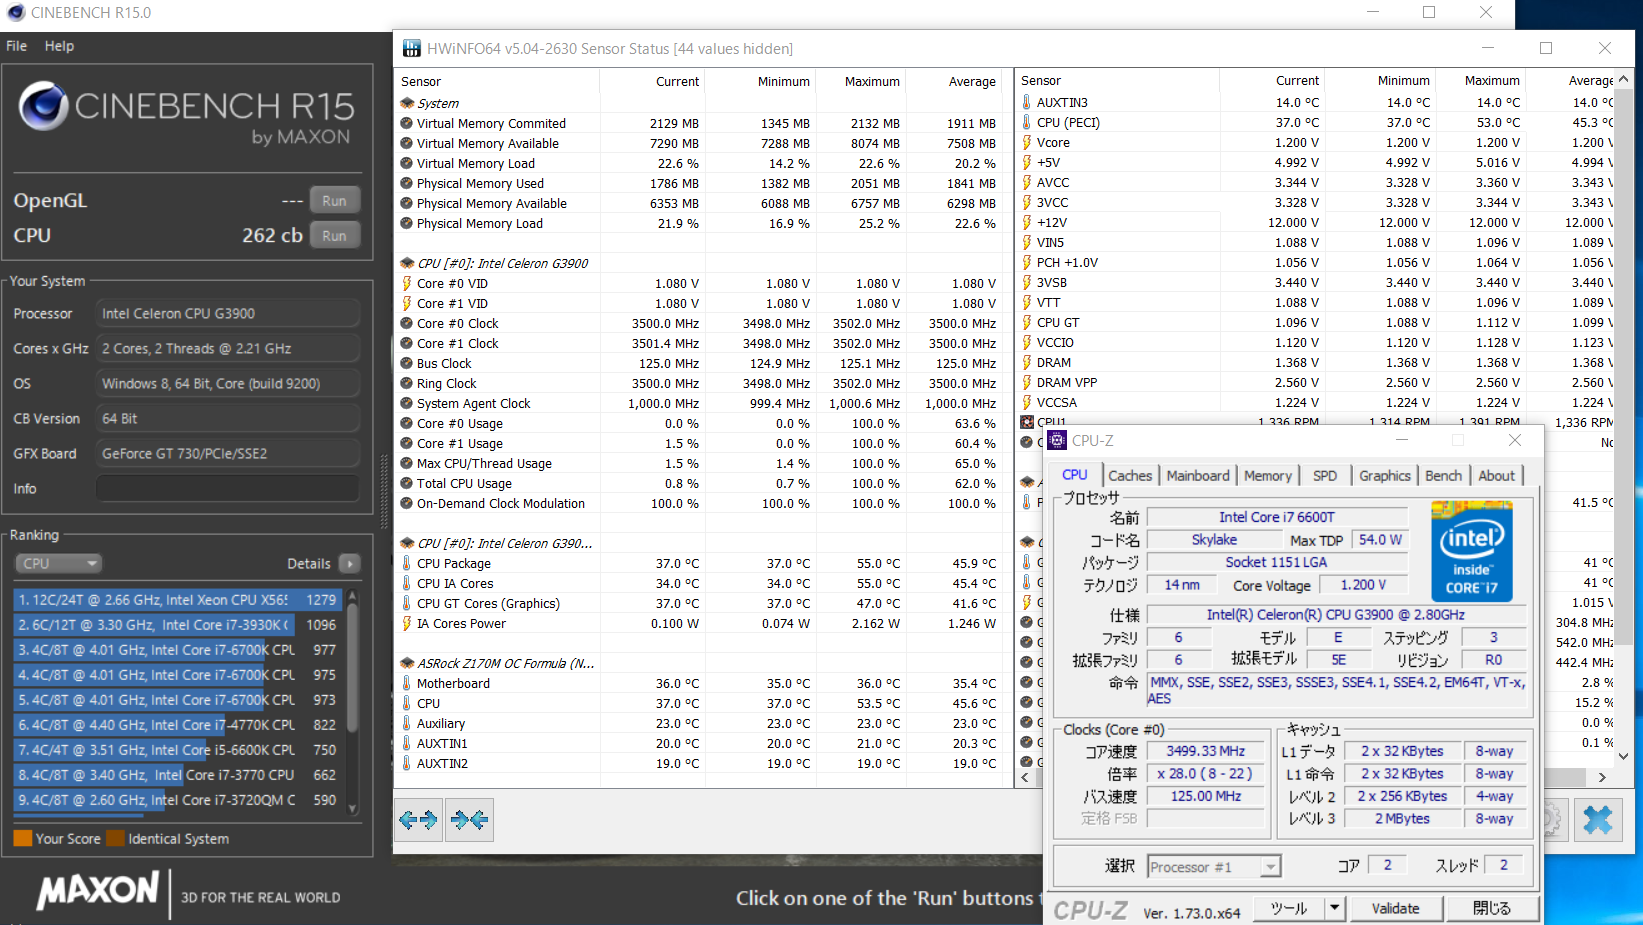The image size is (1643, 925).
Task: Run the CPU benchmark test
Action: pyautogui.click(x=334, y=236)
